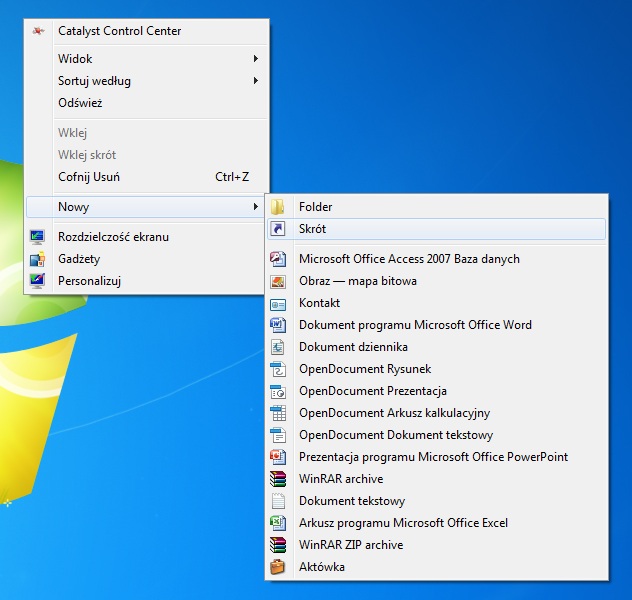Click the Kontakt card icon
This screenshot has width=632, height=600.
point(278,305)
